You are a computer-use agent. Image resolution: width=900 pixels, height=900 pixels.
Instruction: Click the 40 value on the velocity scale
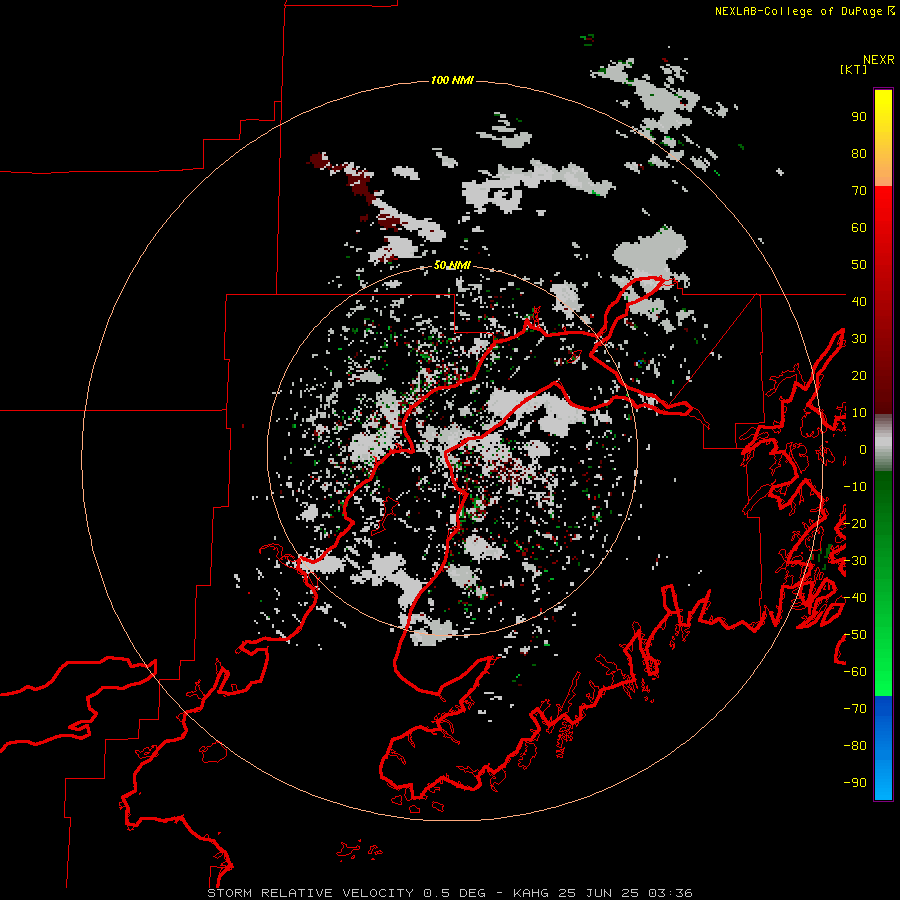pos(859,301)
